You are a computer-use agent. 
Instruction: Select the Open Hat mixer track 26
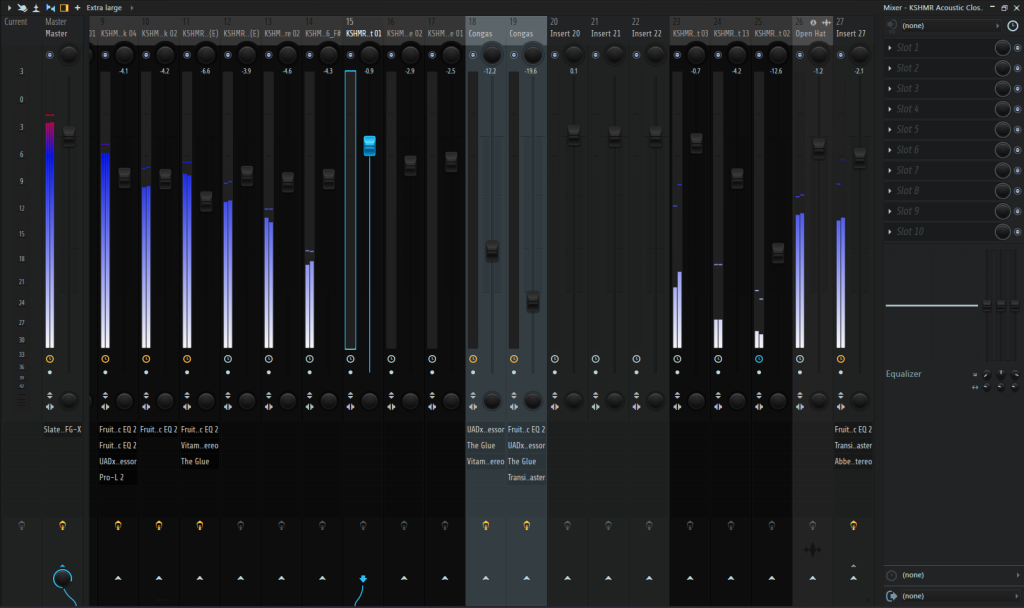pos(811,34)
